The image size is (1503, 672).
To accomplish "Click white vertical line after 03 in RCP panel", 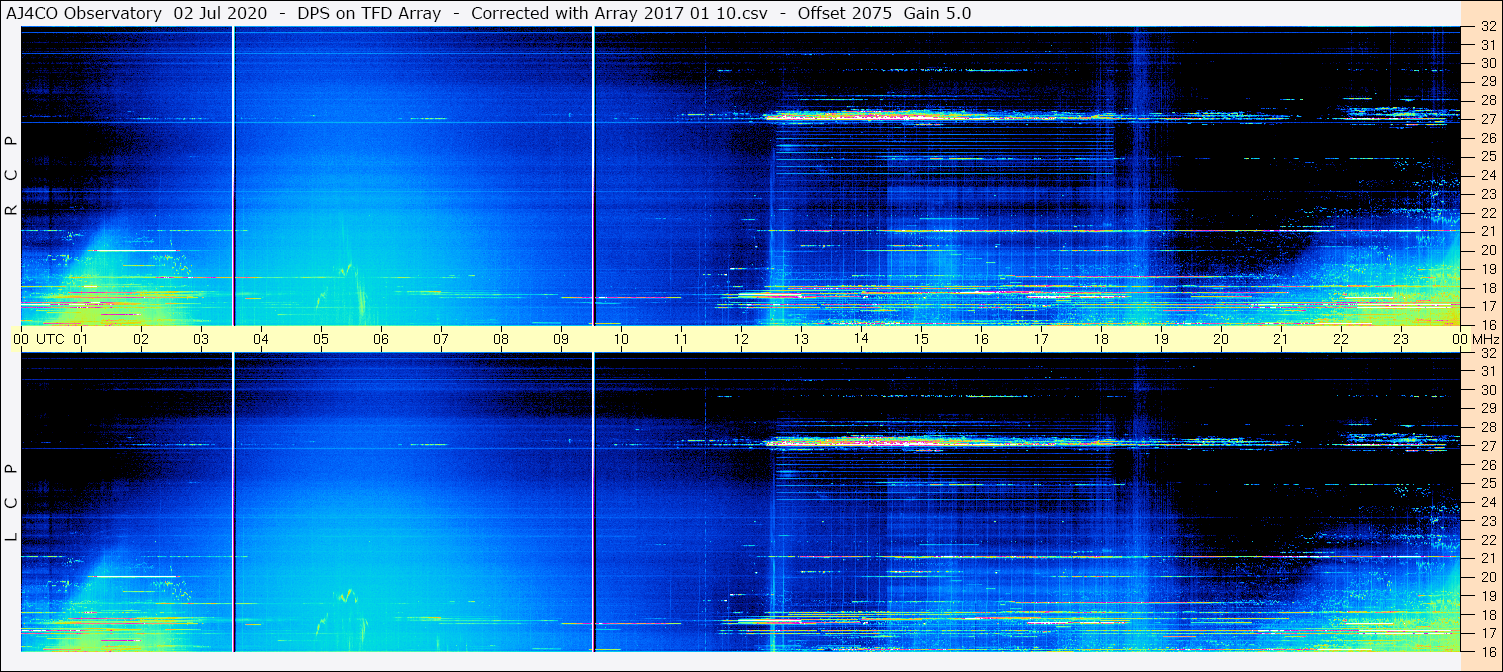I will point(233,176).
